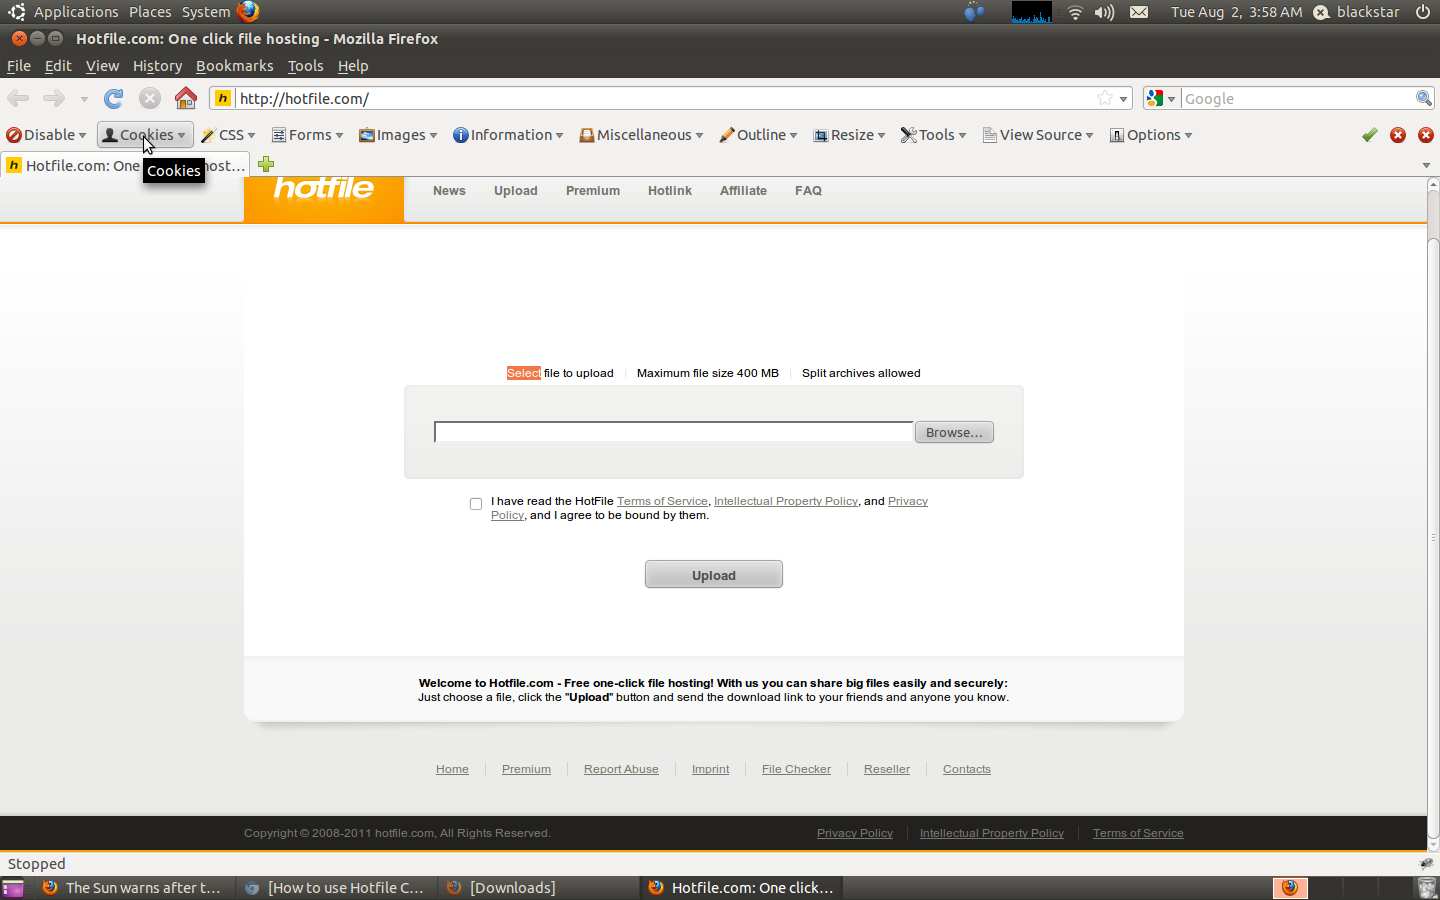The height and width of the screenshot is (900, 1440).
Task: Click the file path input field
Action: pos(674,432)
